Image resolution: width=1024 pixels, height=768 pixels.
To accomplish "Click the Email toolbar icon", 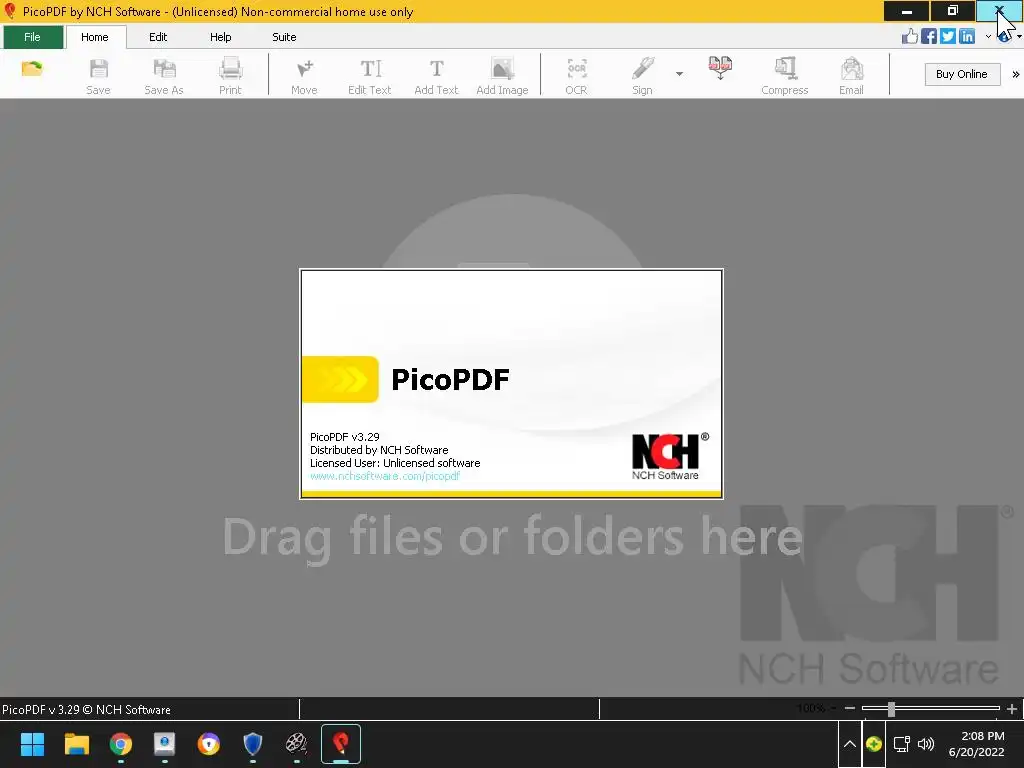I will 852,76.
